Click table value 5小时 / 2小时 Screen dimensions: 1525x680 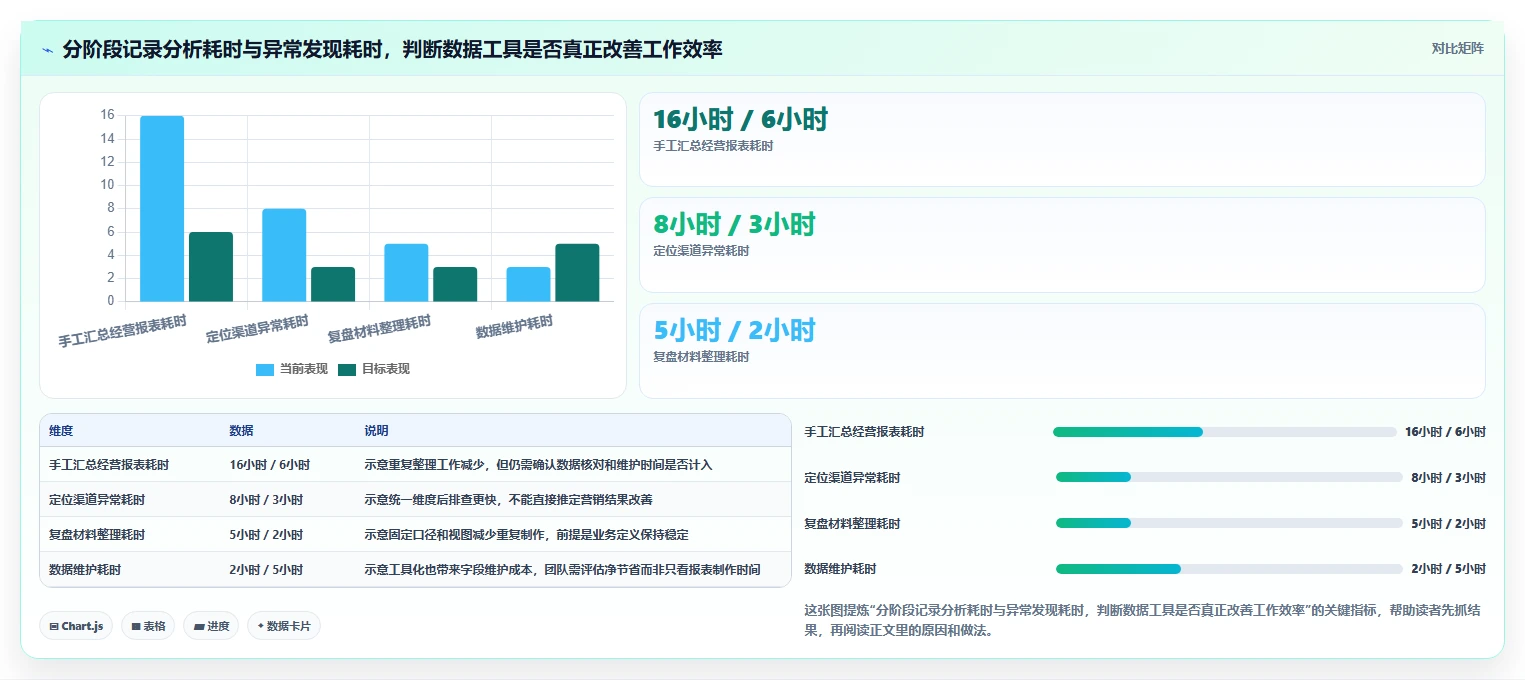[266, 535]
